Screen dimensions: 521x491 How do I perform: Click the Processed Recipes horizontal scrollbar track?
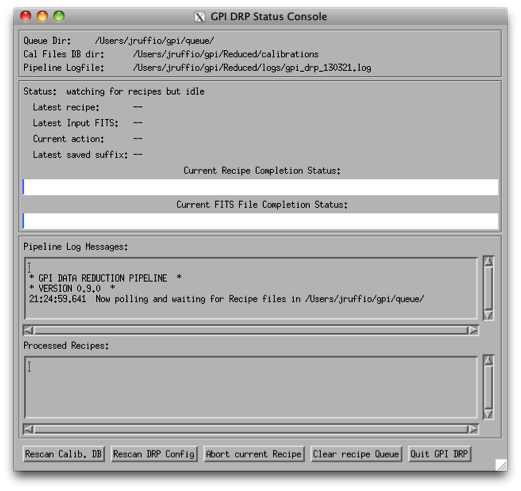(251, 429)
